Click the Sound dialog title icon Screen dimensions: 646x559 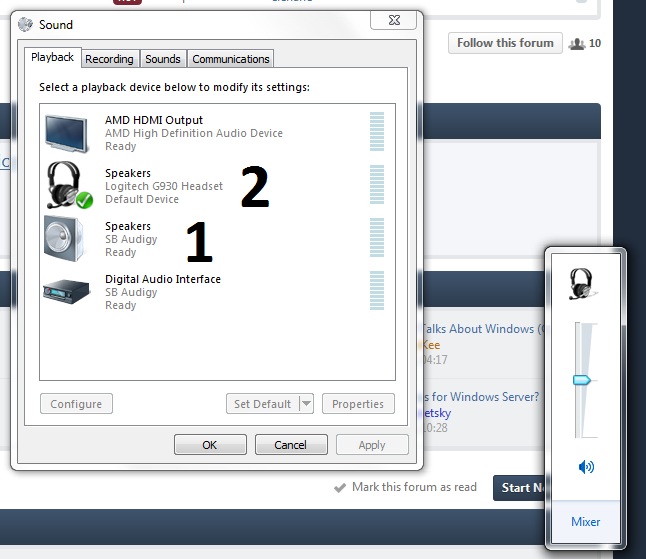click(26, 24)
